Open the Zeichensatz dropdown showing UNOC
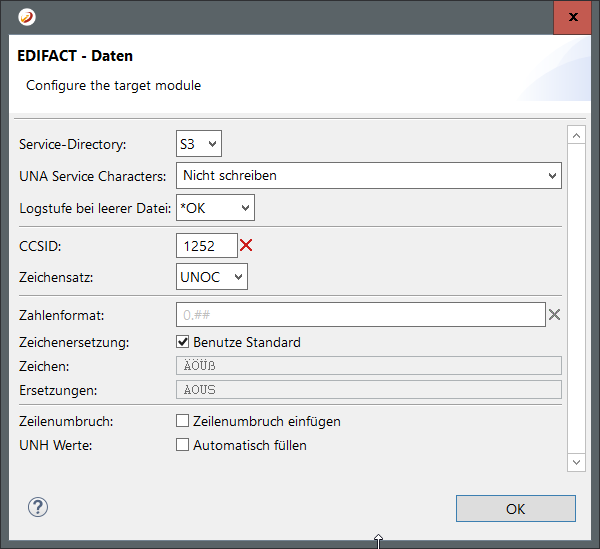Screen dimensions: 600x549 [211, 276]
